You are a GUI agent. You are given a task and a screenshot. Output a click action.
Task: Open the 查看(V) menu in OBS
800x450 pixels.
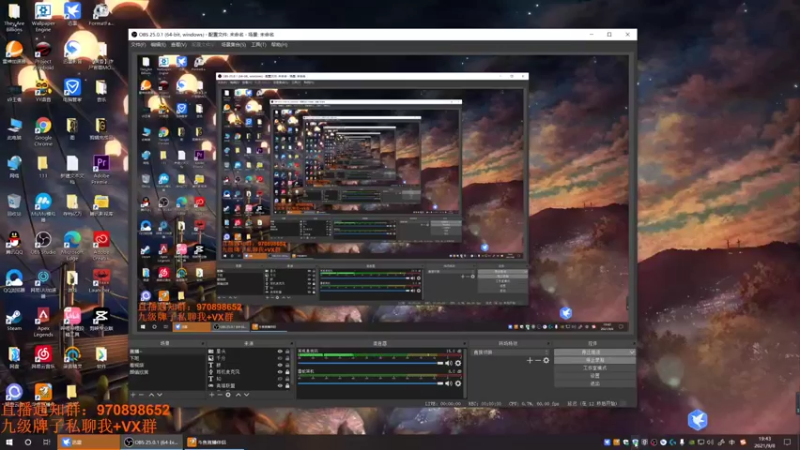[179, 45]
